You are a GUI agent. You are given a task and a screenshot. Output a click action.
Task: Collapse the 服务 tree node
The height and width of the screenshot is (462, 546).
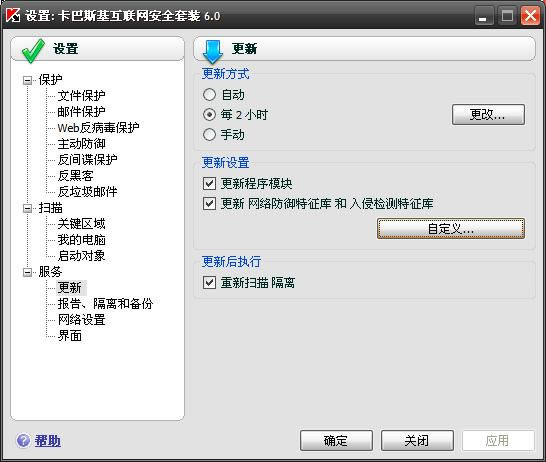tap(27, 272)
